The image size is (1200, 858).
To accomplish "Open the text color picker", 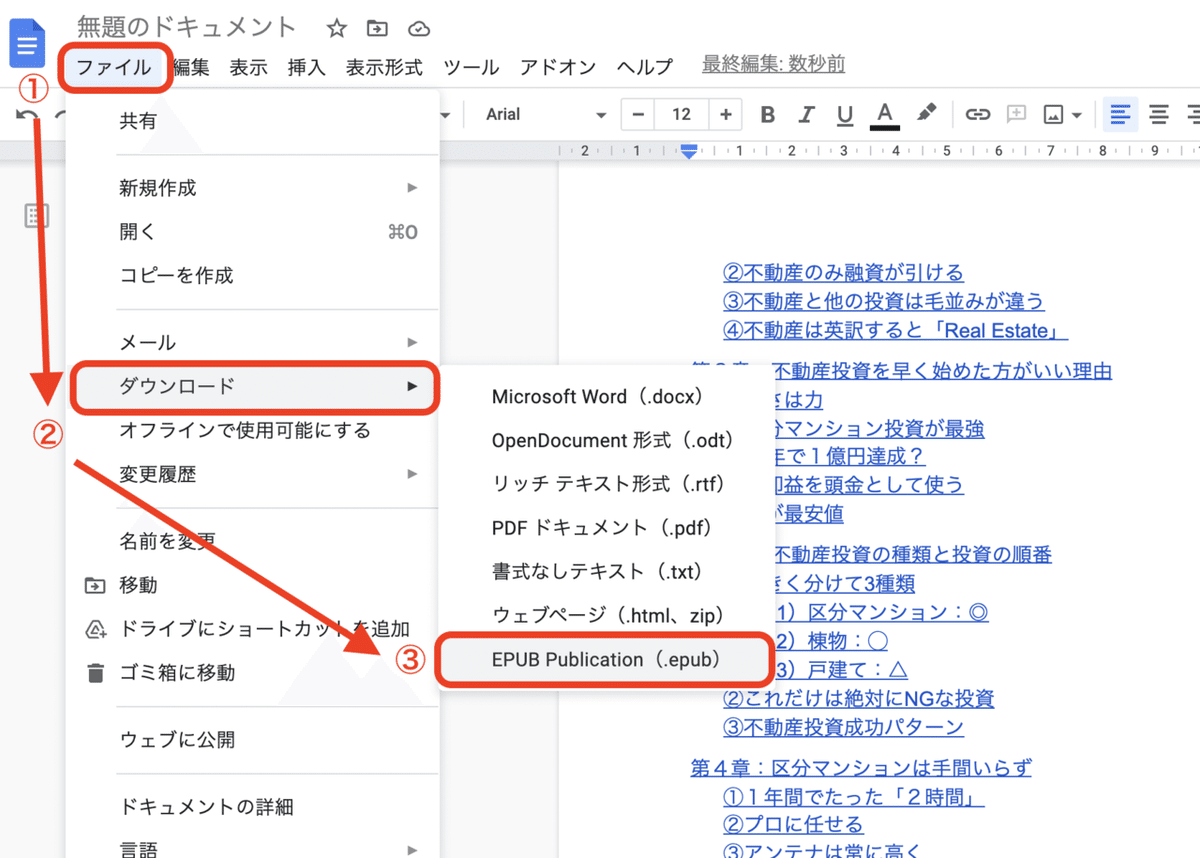I will pyautogui.click(x=884, y=115).
